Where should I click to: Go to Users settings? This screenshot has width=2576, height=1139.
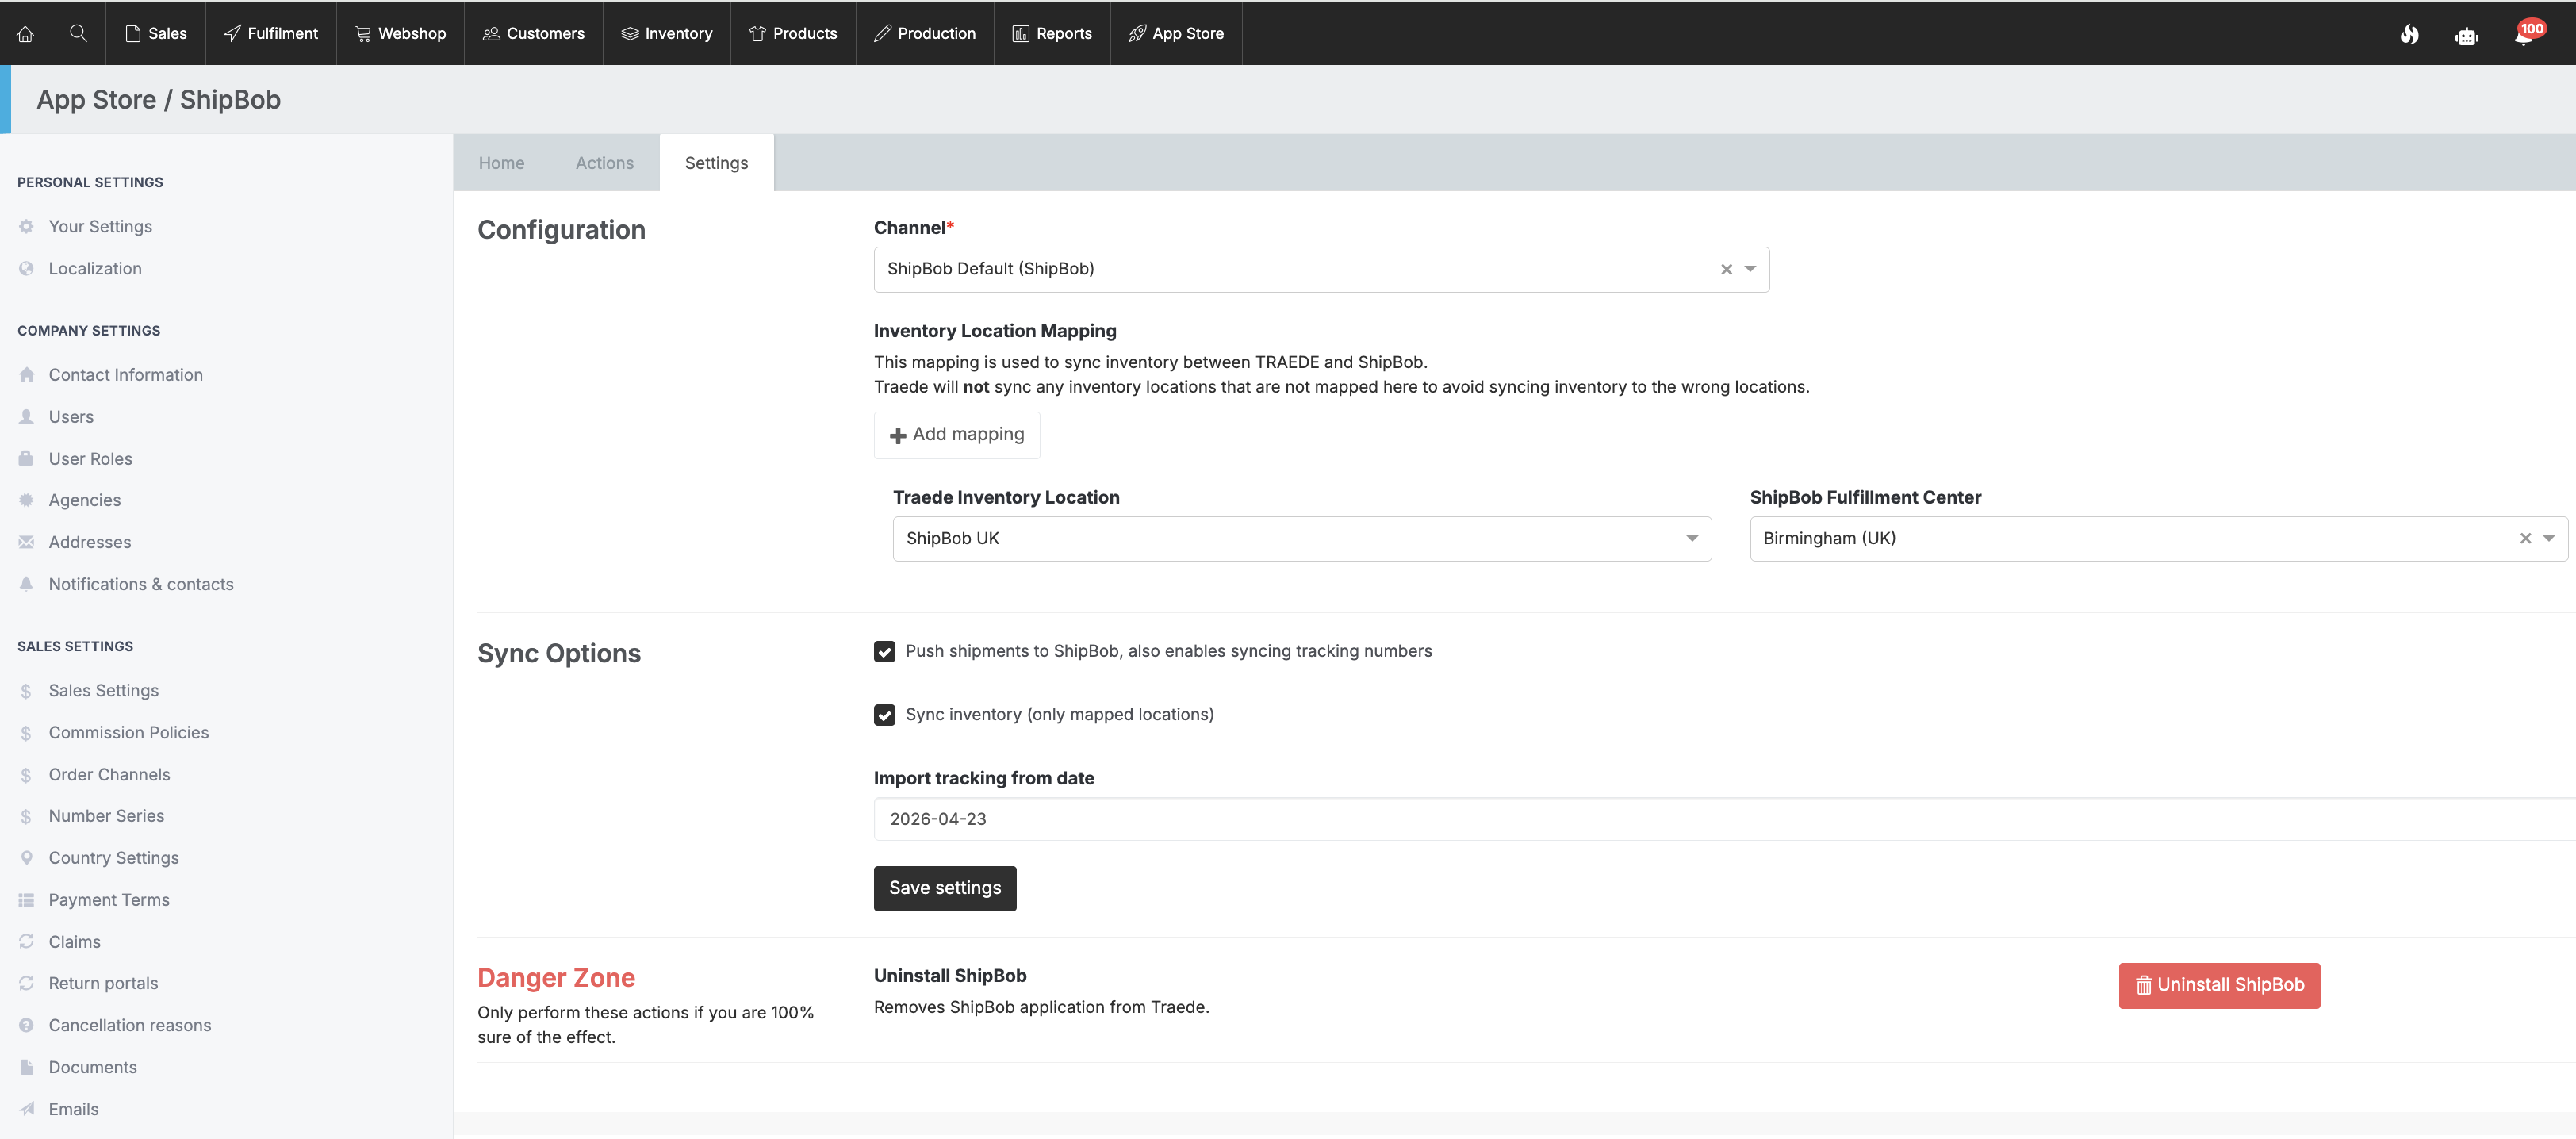(71, 417)
